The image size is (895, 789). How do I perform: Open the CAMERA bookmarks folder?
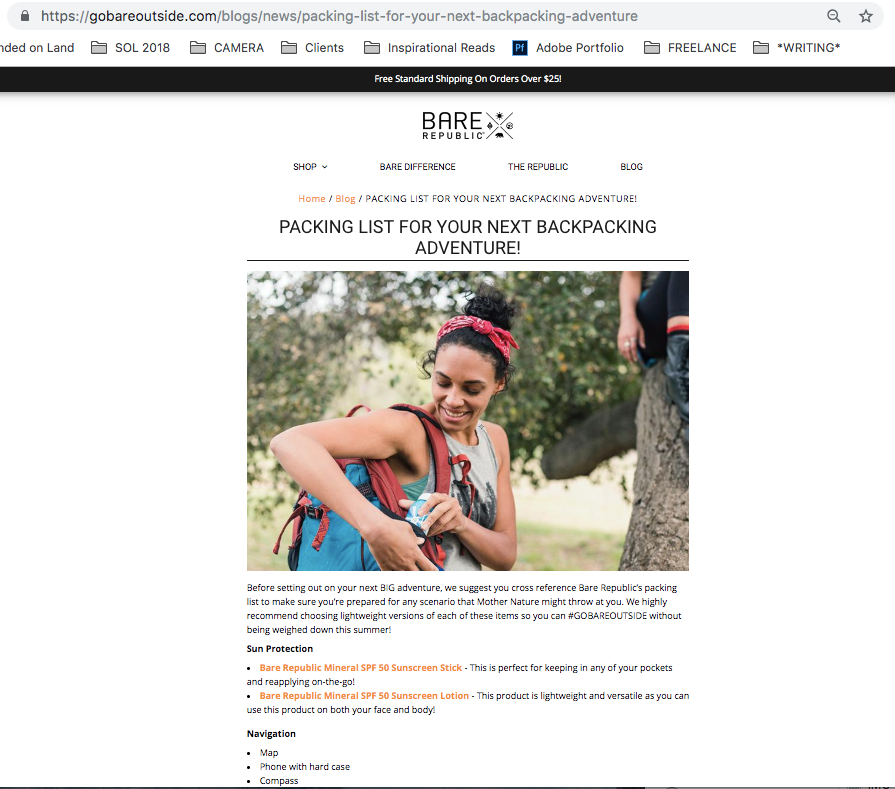[x=227, y=48]
